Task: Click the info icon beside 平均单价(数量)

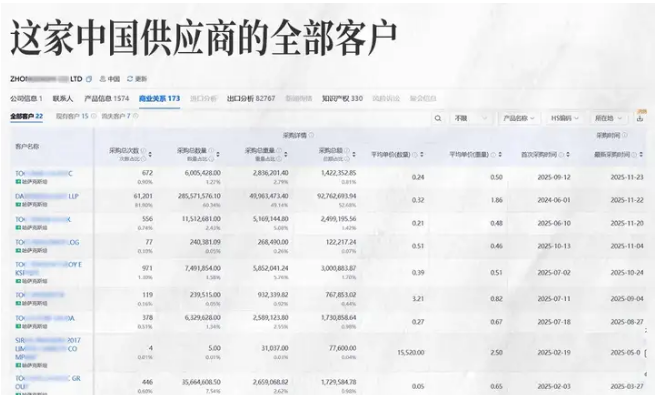Action: pos(415,154)
